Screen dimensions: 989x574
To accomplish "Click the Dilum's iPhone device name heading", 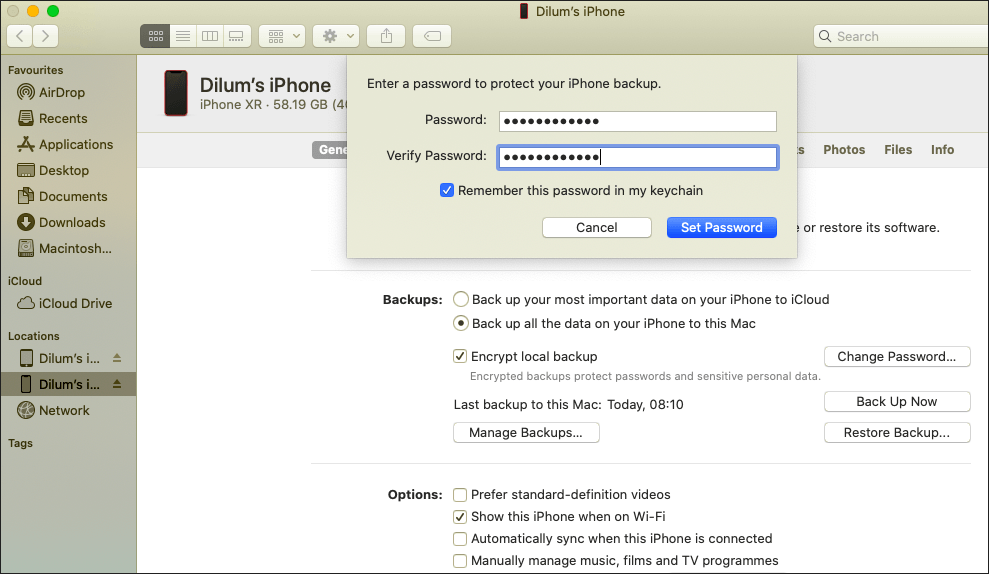I will (x=265, y=85).
